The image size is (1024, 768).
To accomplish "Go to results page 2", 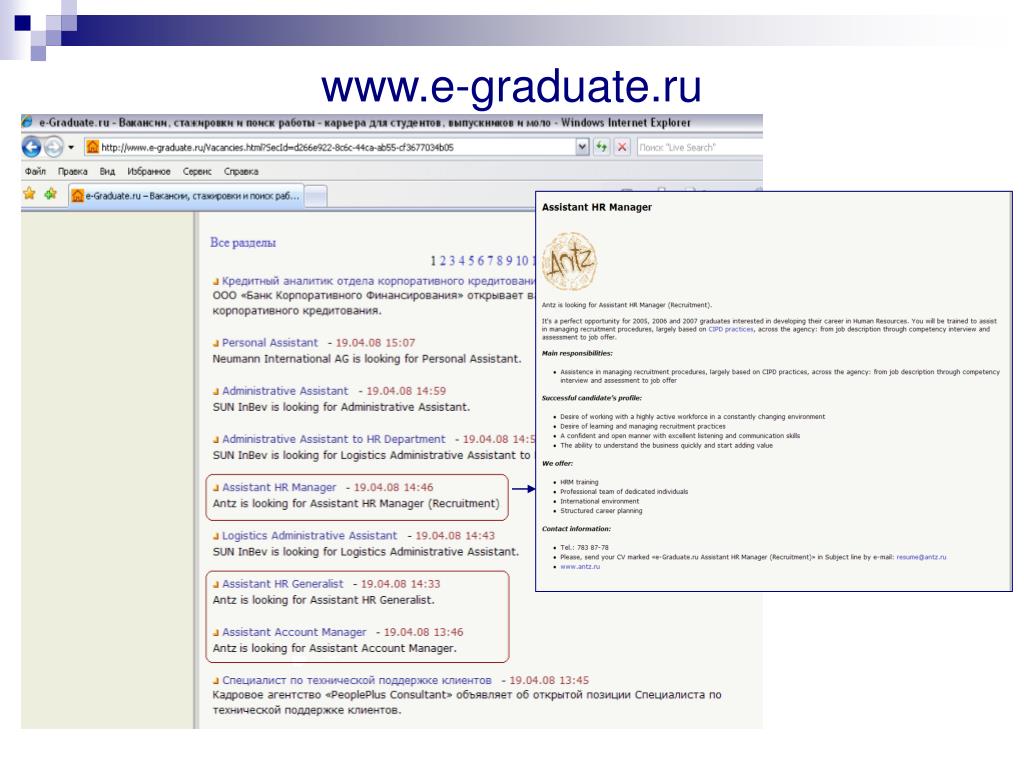I will tap(443, 261).
